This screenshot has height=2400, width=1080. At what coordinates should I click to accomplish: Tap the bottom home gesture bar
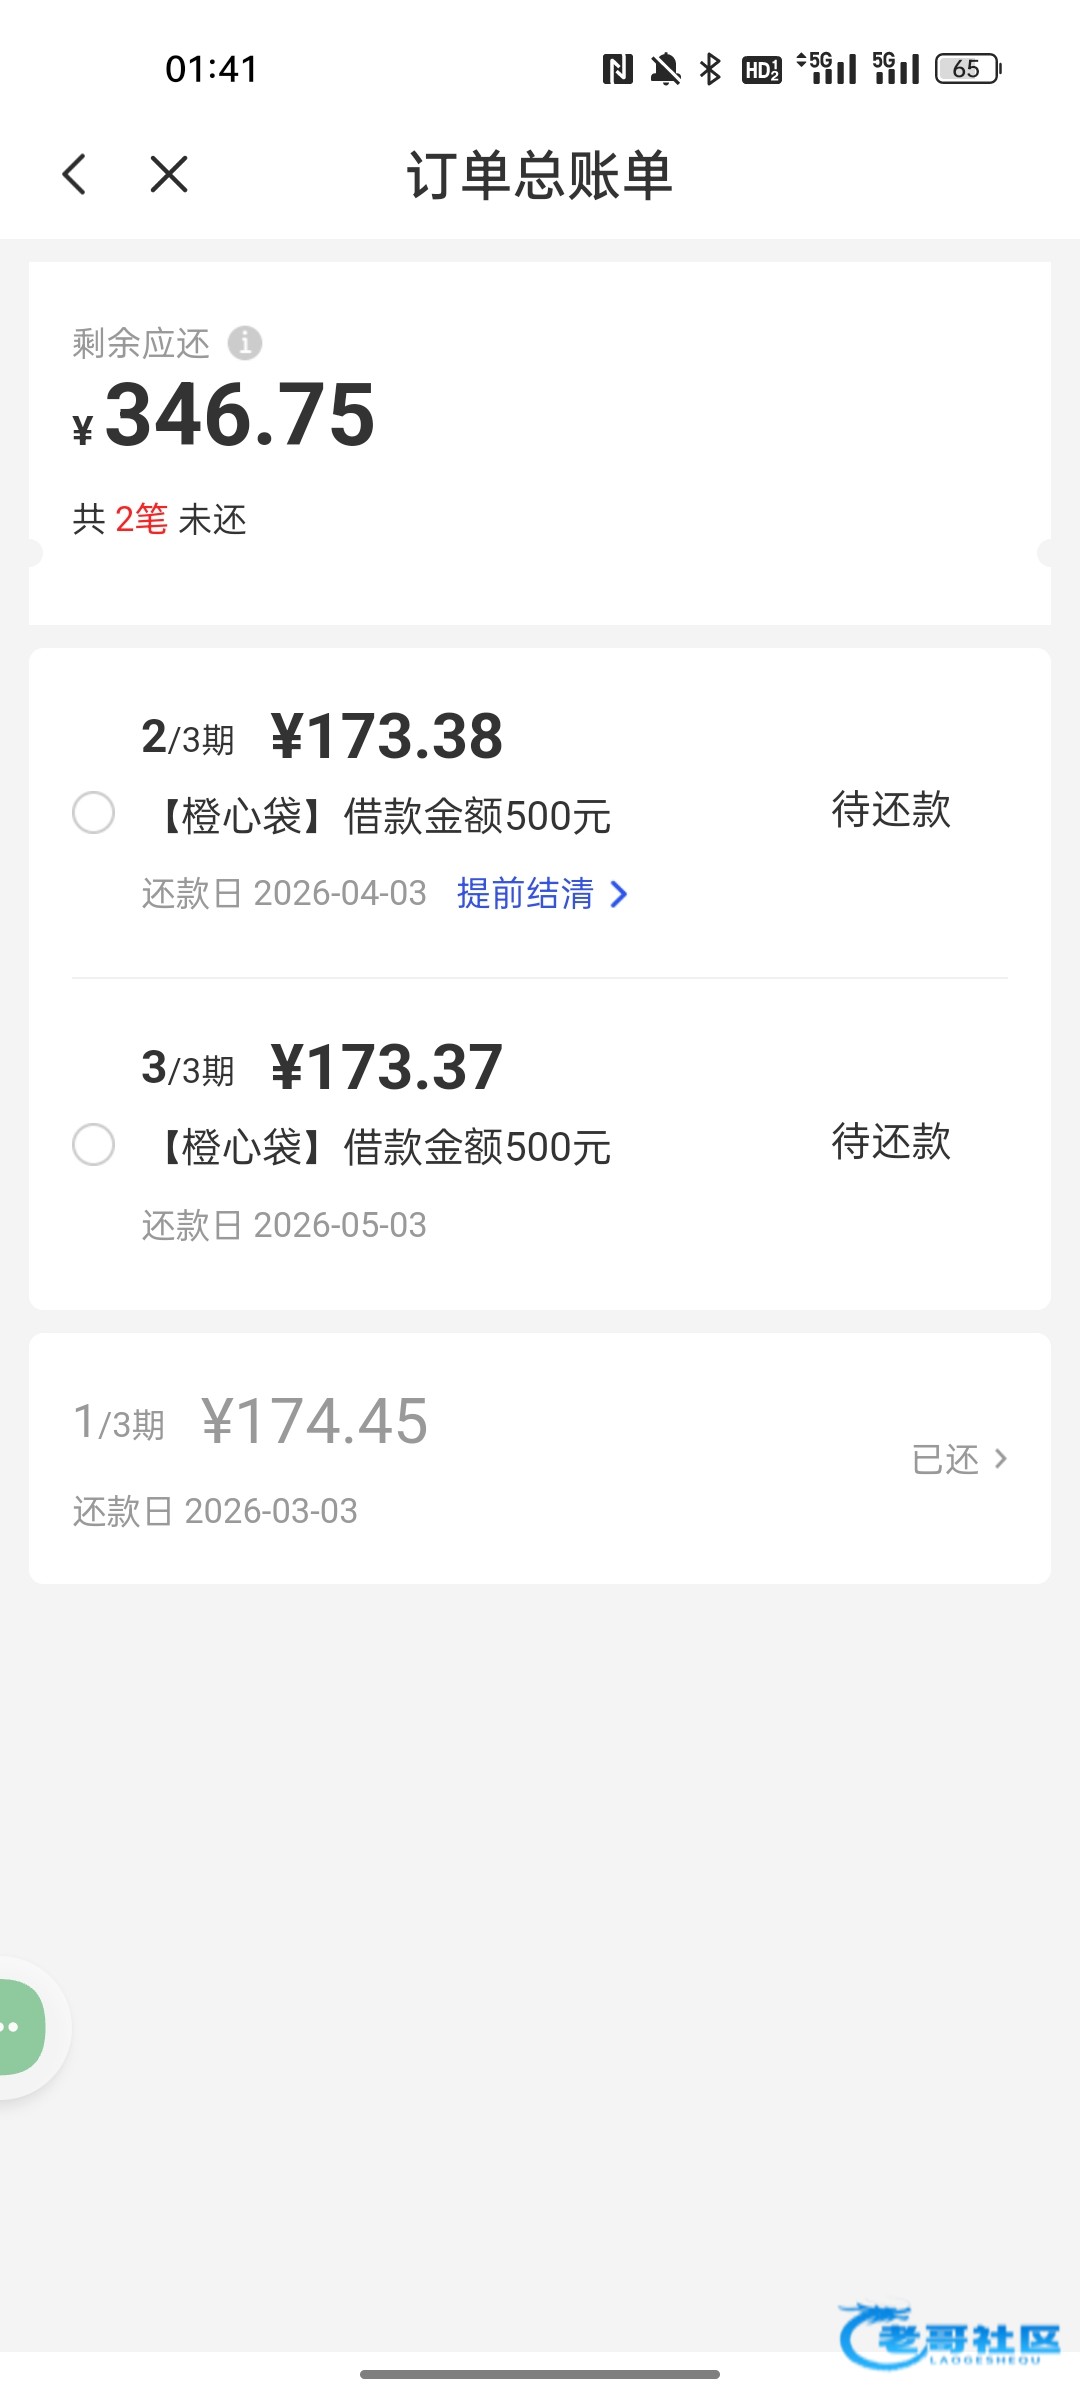540,2374
